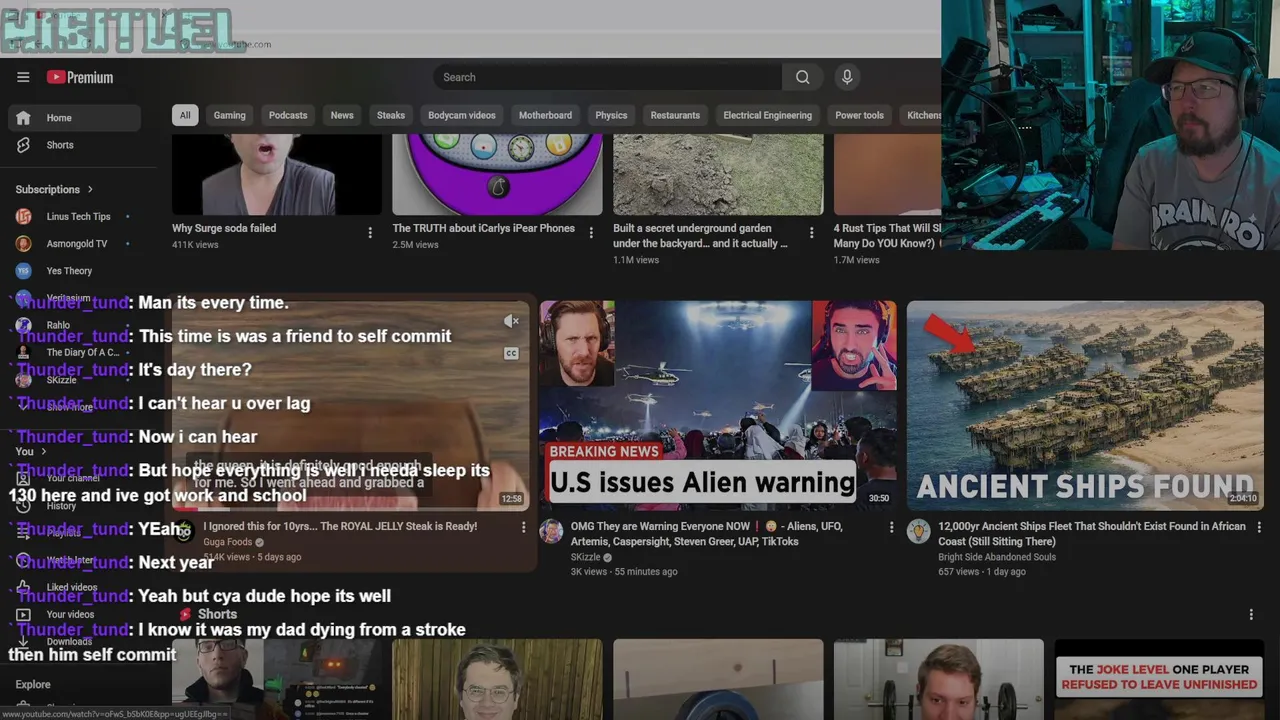Click into the Search input field
The height and width of the screenshot is (720, 1280).
[608, 77]
